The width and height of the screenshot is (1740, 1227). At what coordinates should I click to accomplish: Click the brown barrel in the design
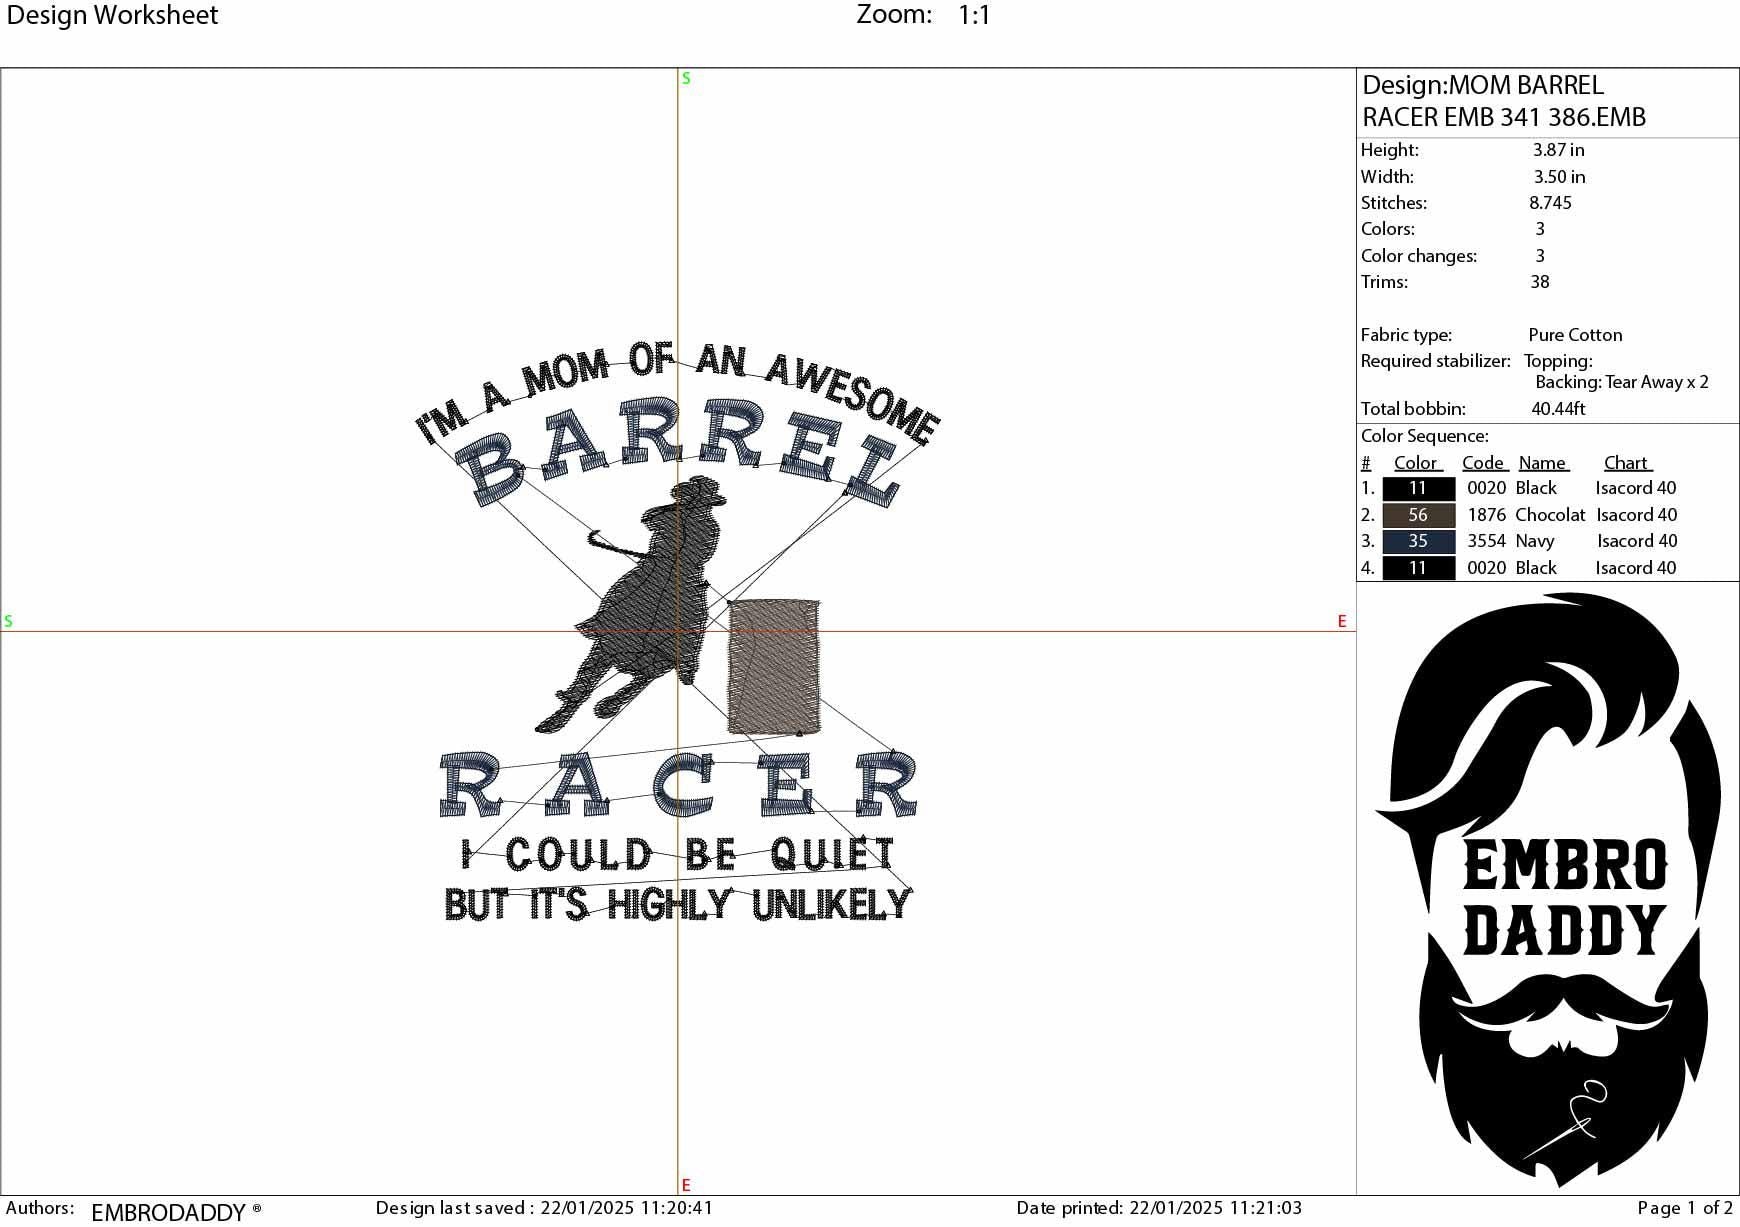774,667
